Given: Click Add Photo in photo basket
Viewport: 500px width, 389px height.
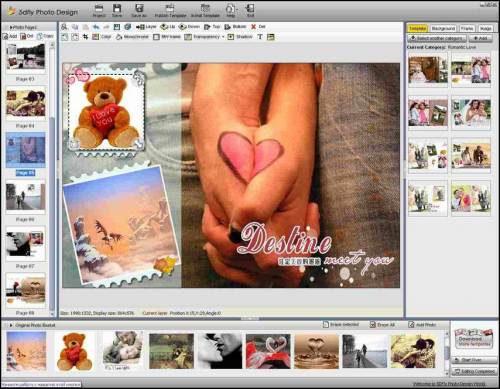Looking at the screenshot, I should click(x=422, y=324).
